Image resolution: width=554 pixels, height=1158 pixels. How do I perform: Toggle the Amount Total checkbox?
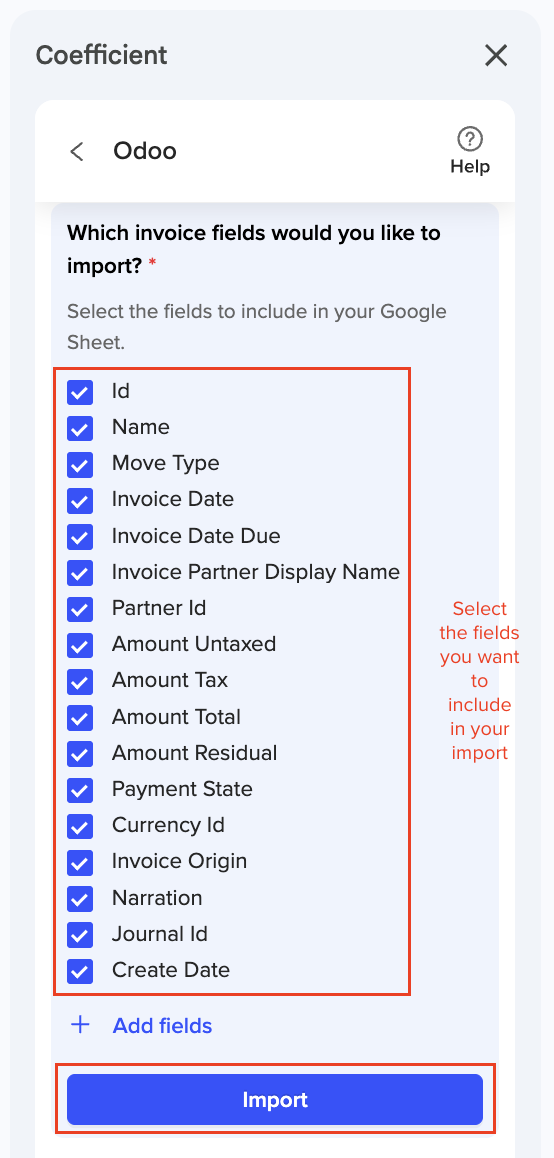tap(80, 717)
